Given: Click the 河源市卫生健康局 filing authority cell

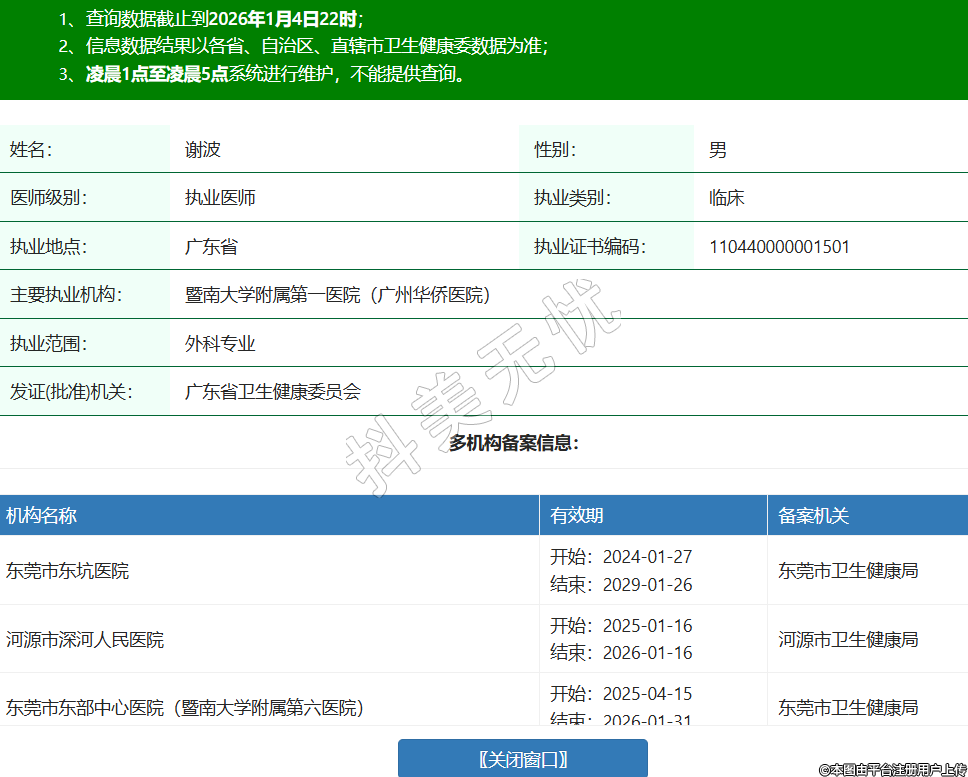Looking at the screenshot, I should tap(848, 639).
